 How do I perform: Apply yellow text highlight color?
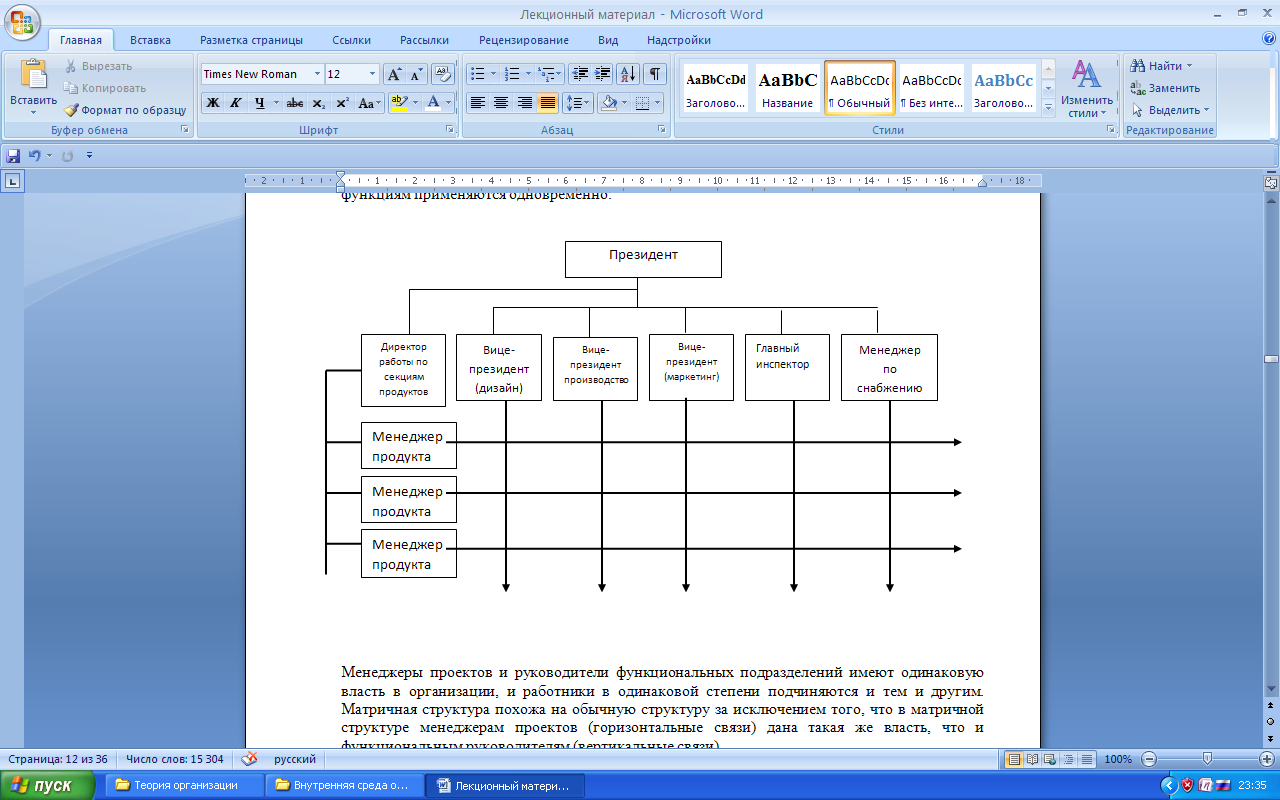pyautogui.click(x=398, y=102)
